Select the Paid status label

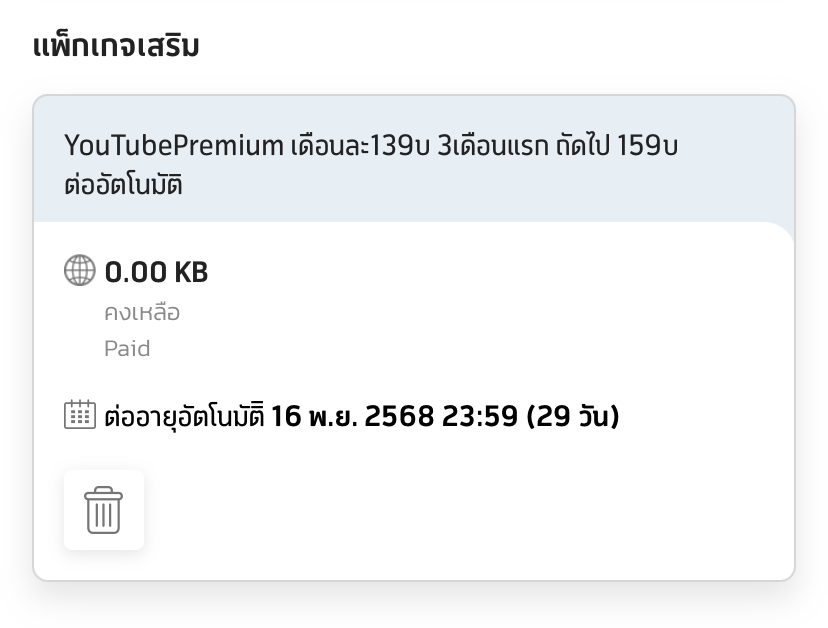pos(127,349)
